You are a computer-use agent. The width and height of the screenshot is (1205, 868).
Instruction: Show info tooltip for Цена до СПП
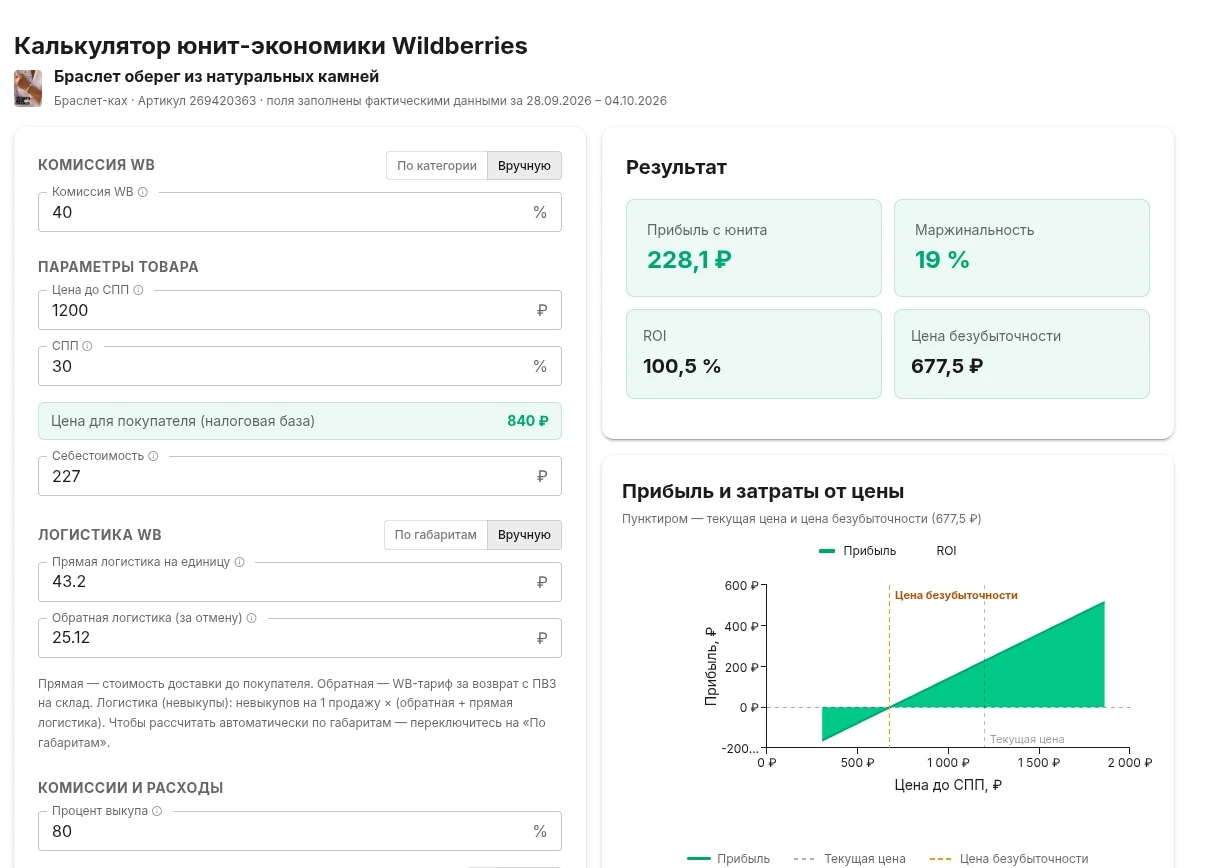(138, 290)
